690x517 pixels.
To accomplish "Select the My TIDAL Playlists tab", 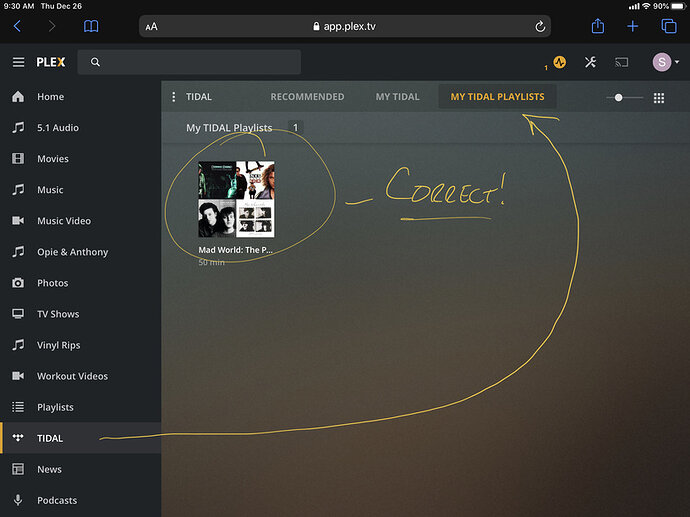I will (497, 97).
